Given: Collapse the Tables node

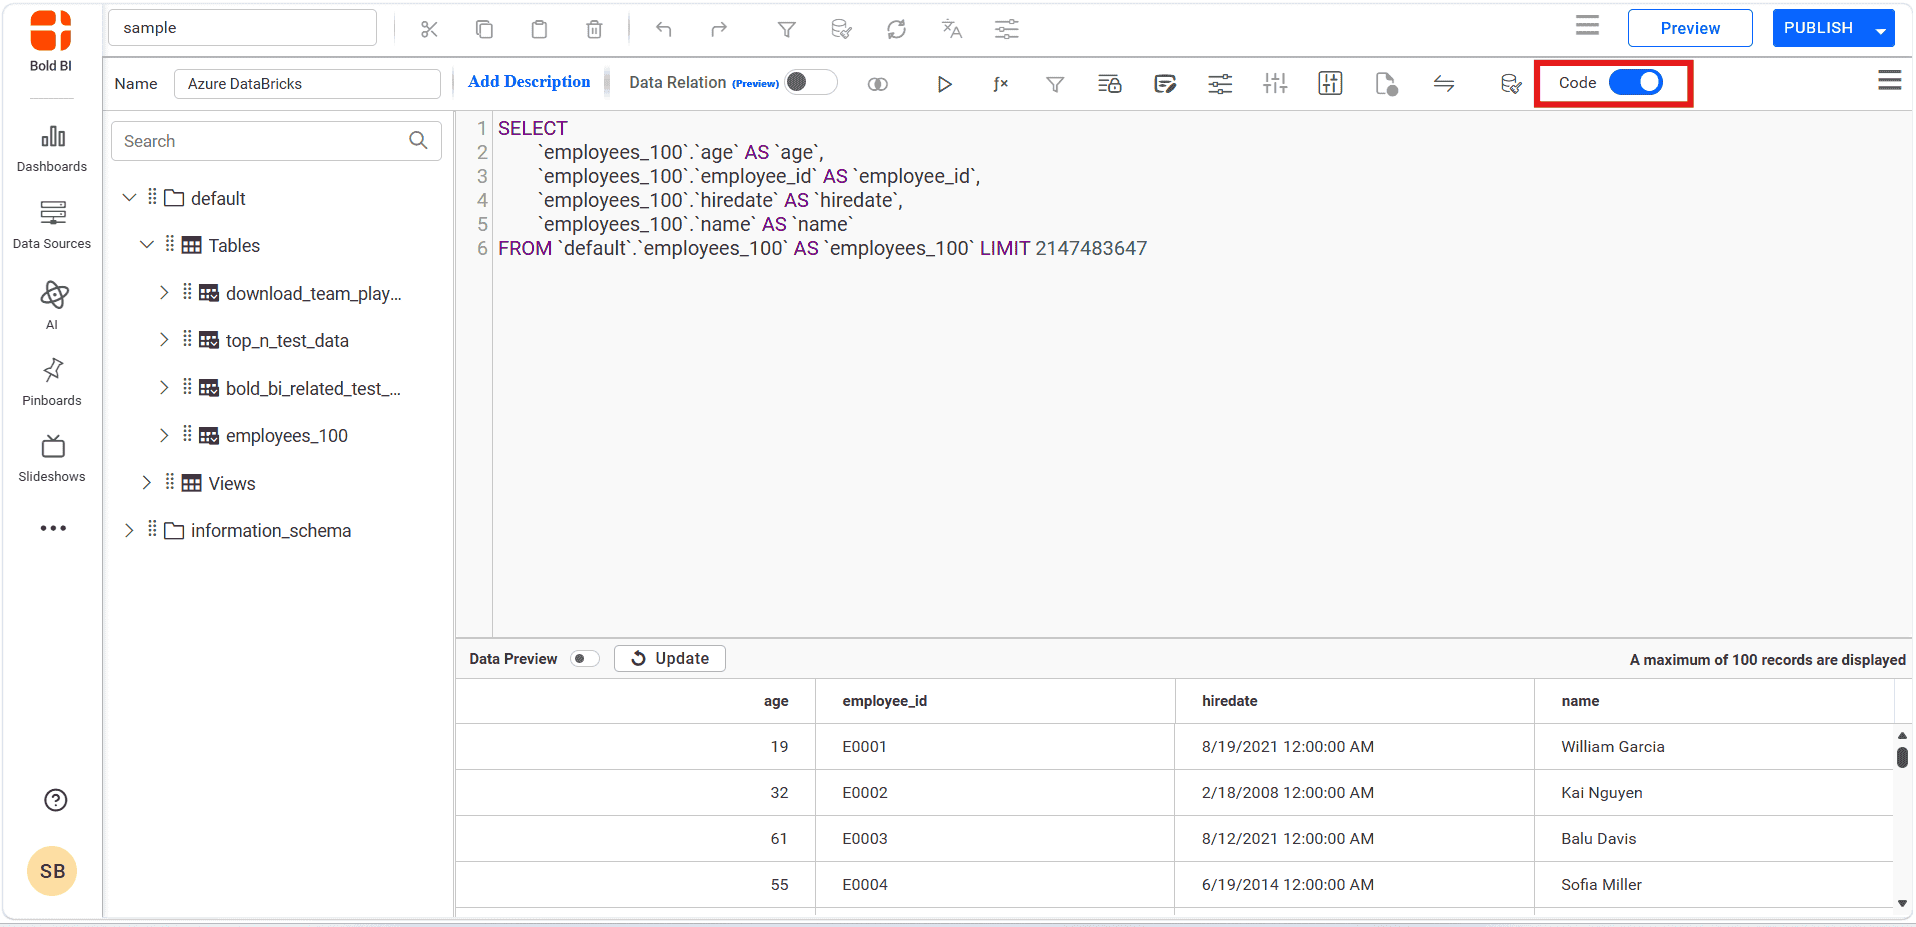Looking at the screenshot, I should (147, 245).
